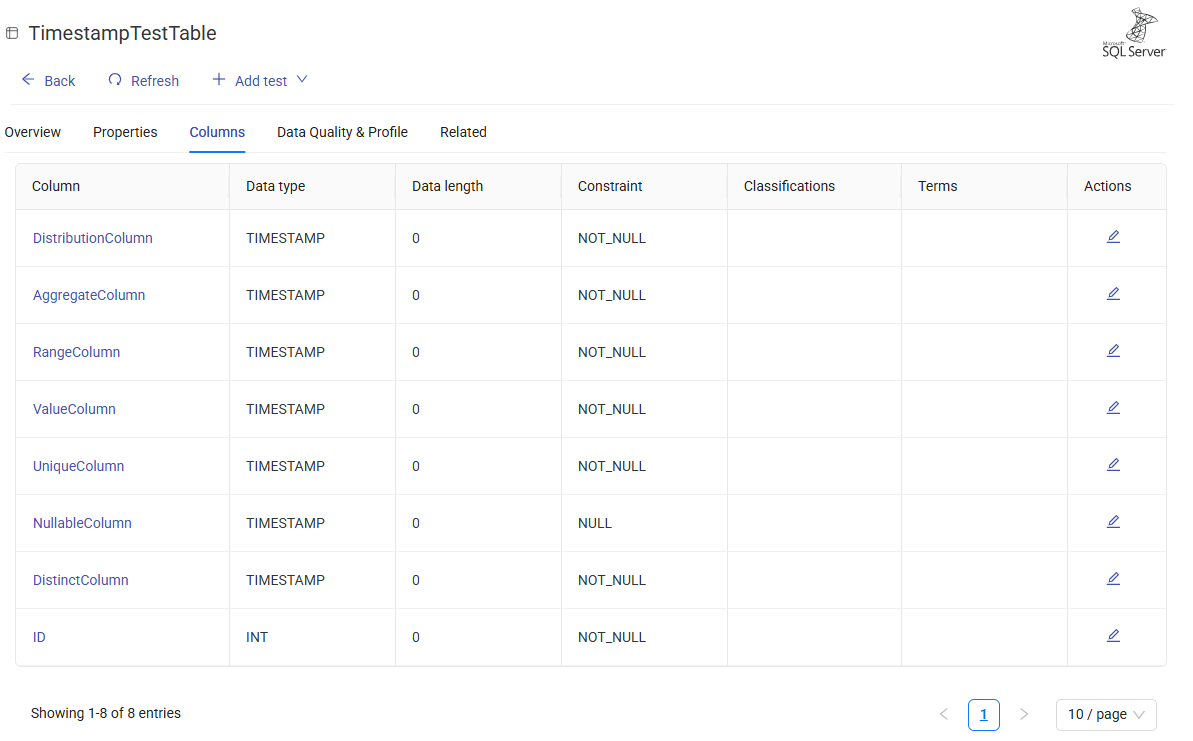Edit the NullableColumn row via pencil icon
Image resolution: width=1193 pixels, height=741 pixels.
[1113, 522]
